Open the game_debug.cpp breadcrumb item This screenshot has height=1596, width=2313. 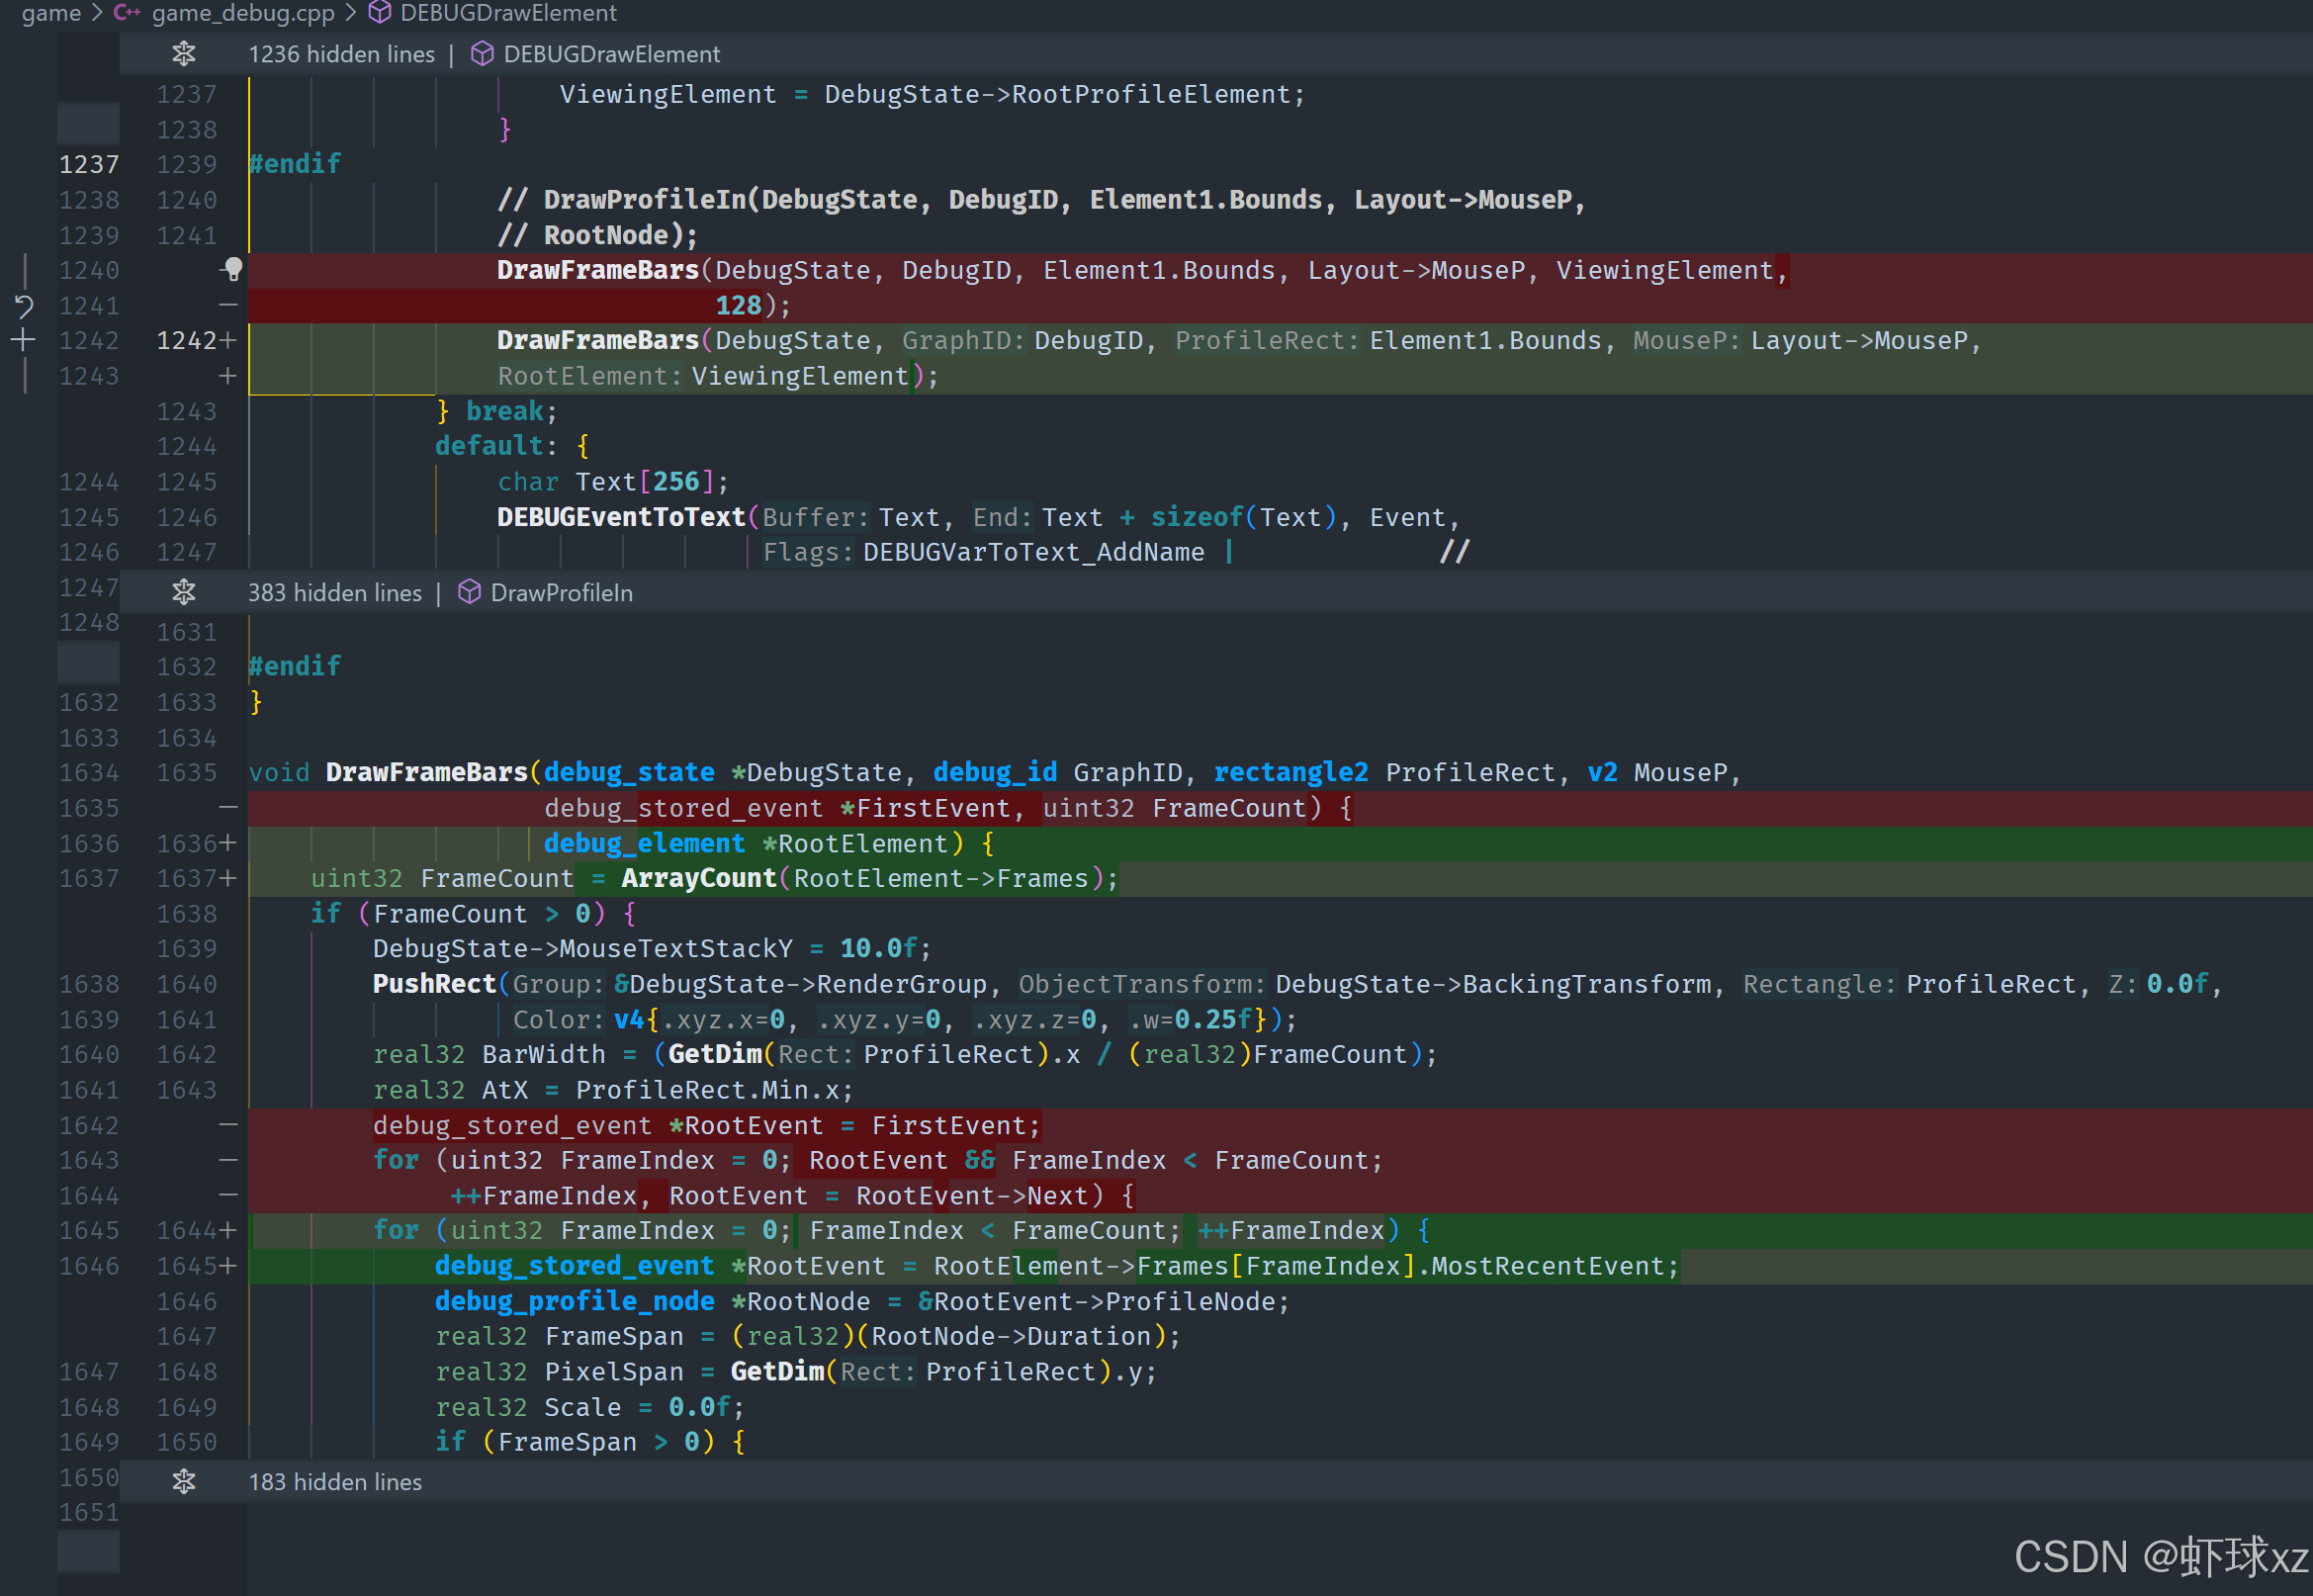pyautogui.click(x=242, y=13)
